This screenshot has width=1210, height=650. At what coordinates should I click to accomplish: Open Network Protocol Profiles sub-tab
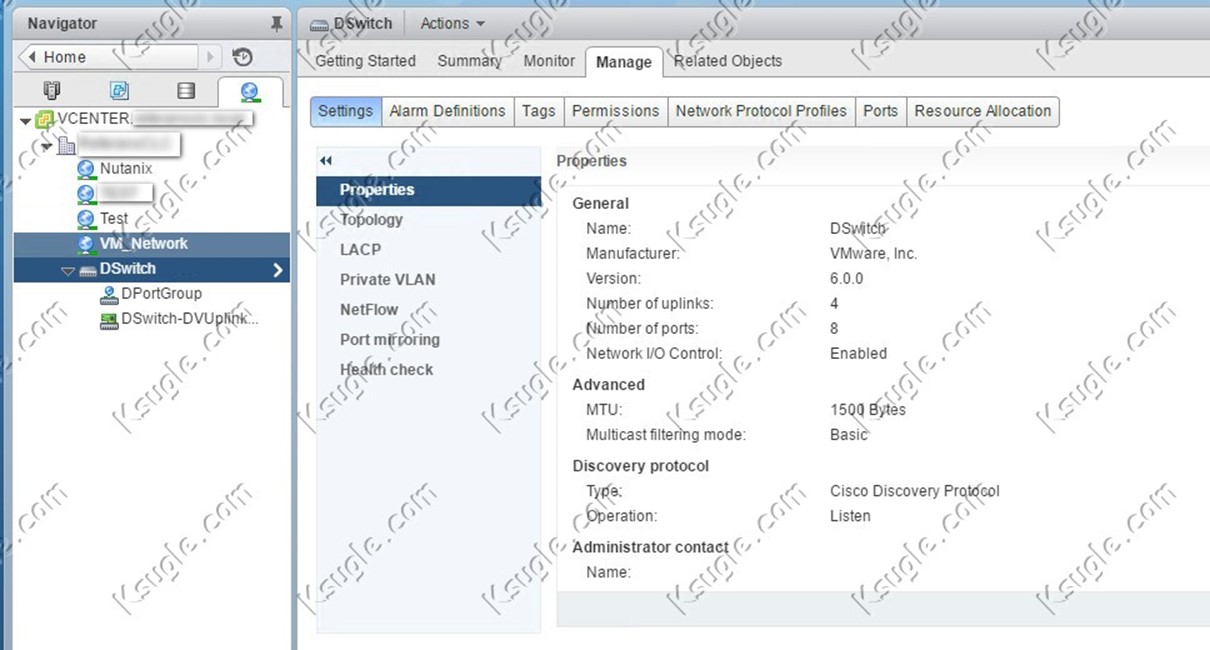(761, 111)
